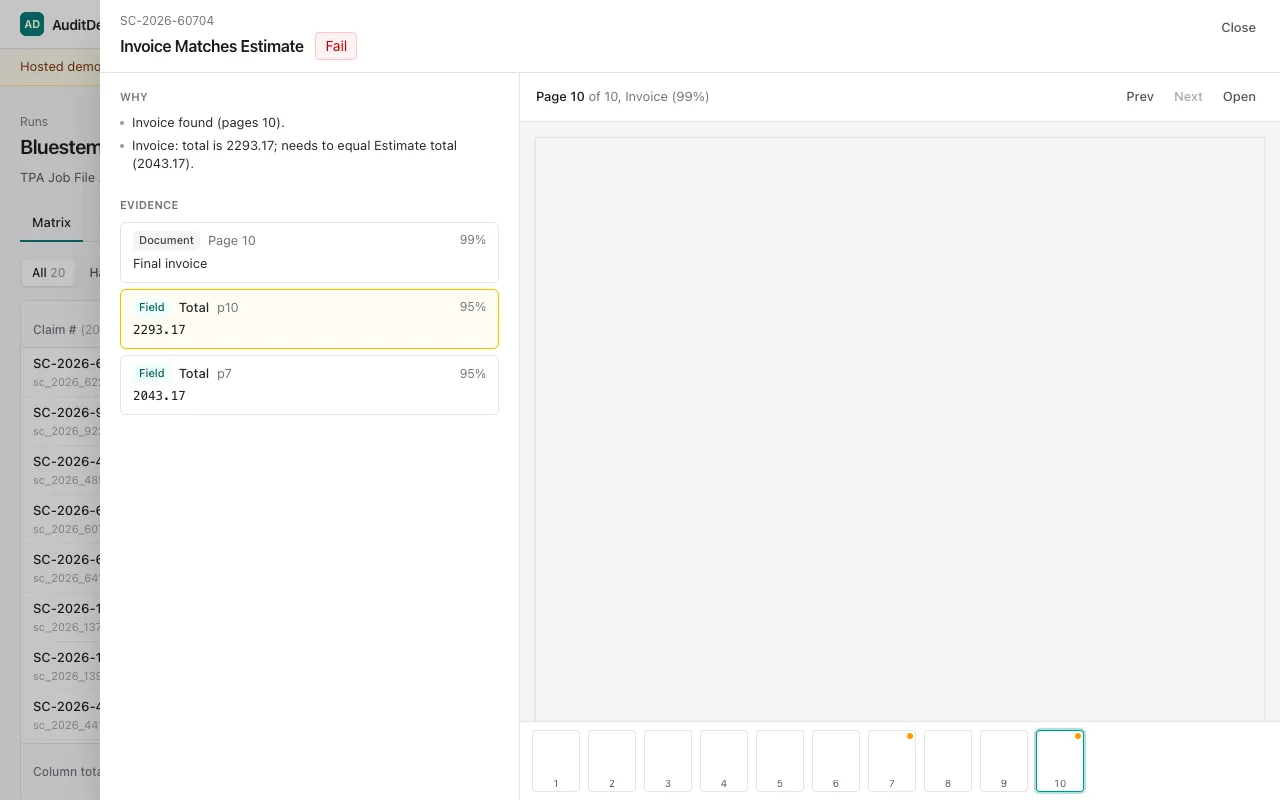
Task: Click the AD logo icon
Action: (x=32, y=24)
